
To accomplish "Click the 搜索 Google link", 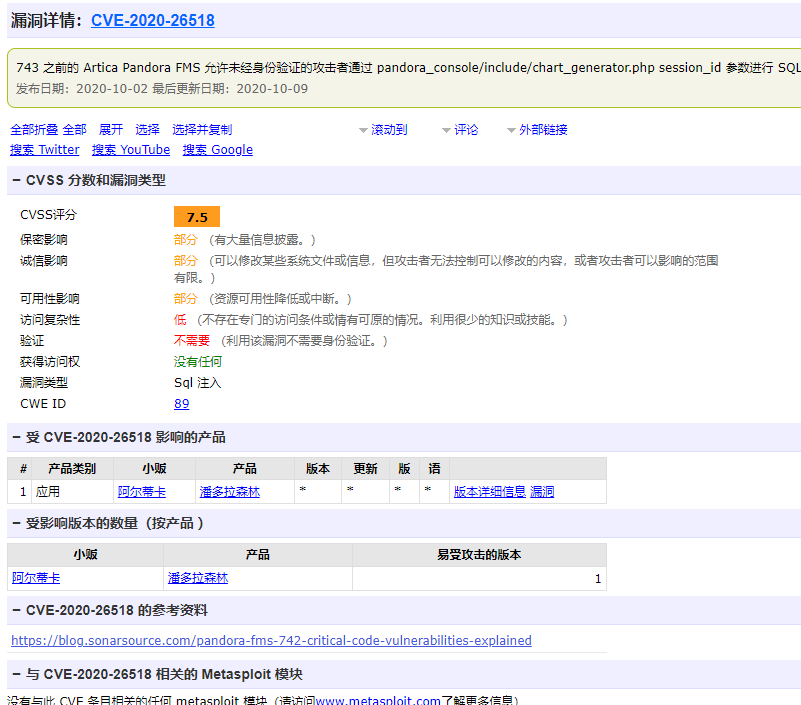I will coord(218,150).
